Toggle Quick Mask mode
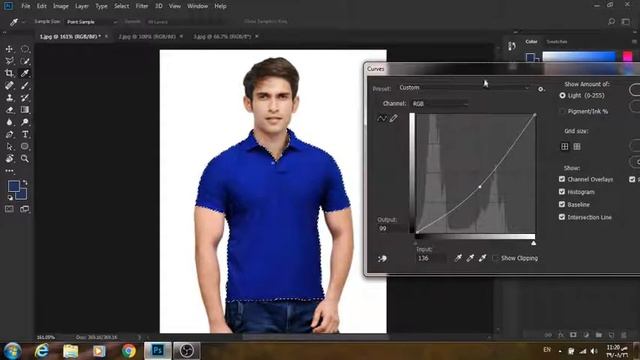Screen dimensions: 640x360 tap(9, 209)
